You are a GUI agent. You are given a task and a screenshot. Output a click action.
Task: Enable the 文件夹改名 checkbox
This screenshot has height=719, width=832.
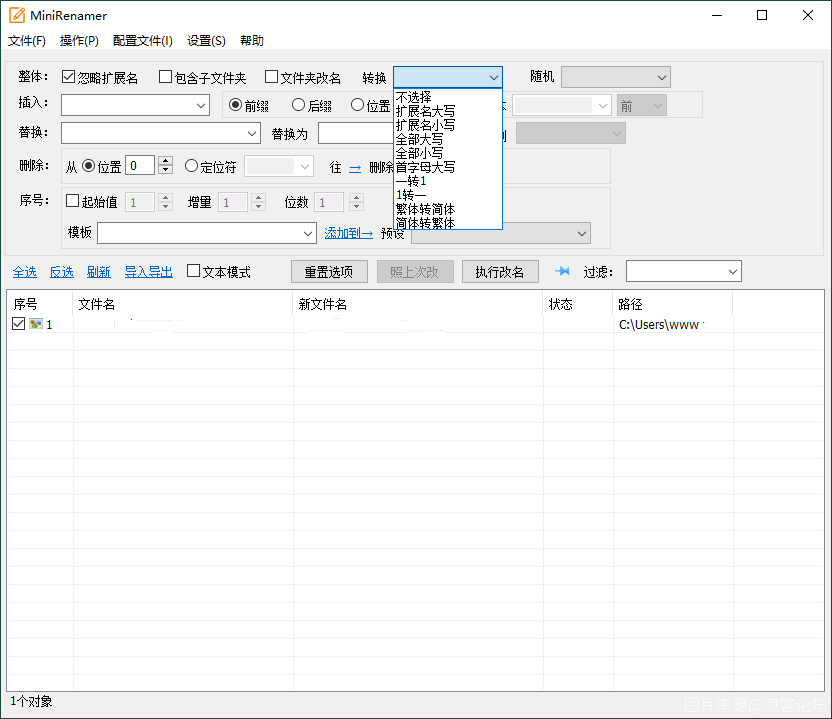point(271,77)
